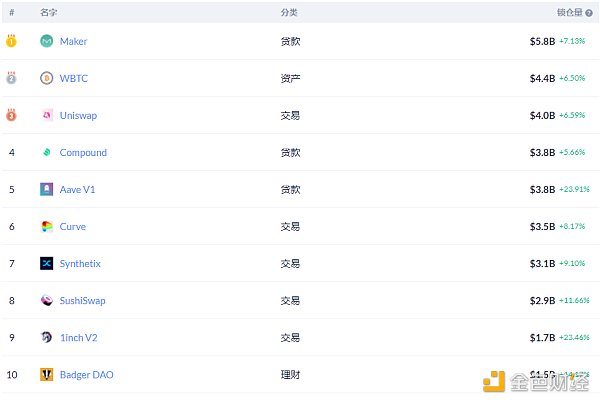Click the WBTC coin icon
Image resolution: width=600 pixels, height=403 pixels.
pos(47,78)
